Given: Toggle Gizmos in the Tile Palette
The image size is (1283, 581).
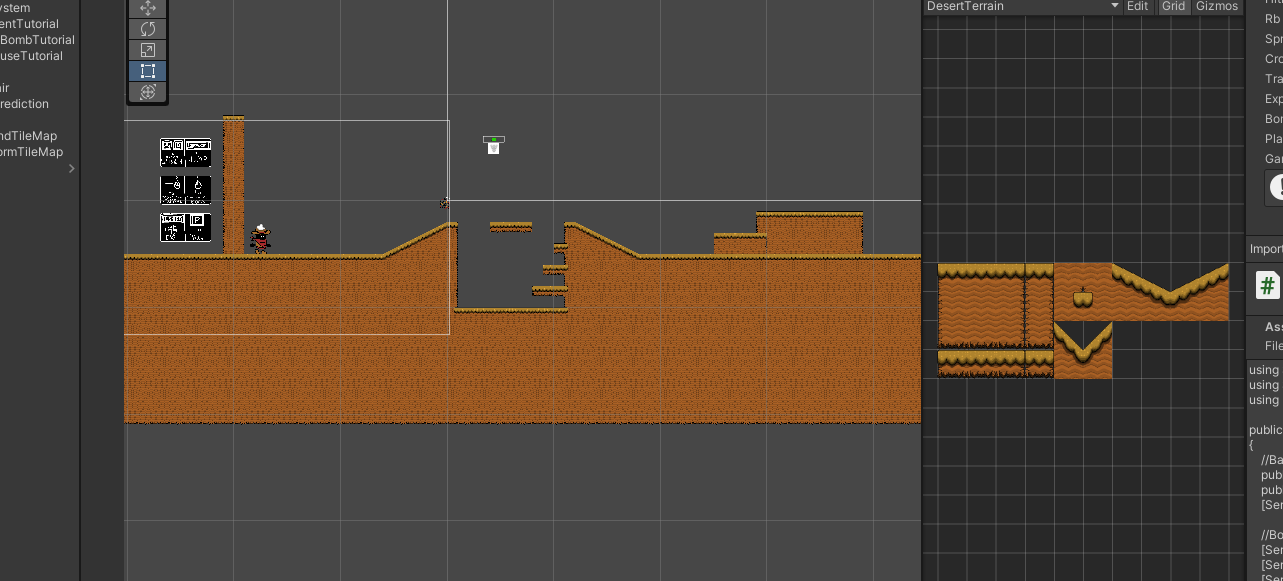Looking at the screenshot, I should coord(1217,6).
